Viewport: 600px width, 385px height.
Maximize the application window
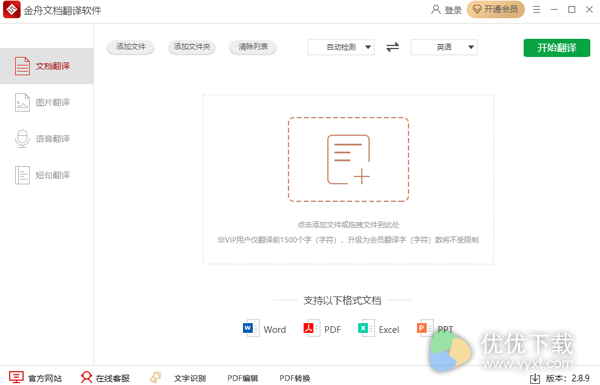(x=571, y=10)
